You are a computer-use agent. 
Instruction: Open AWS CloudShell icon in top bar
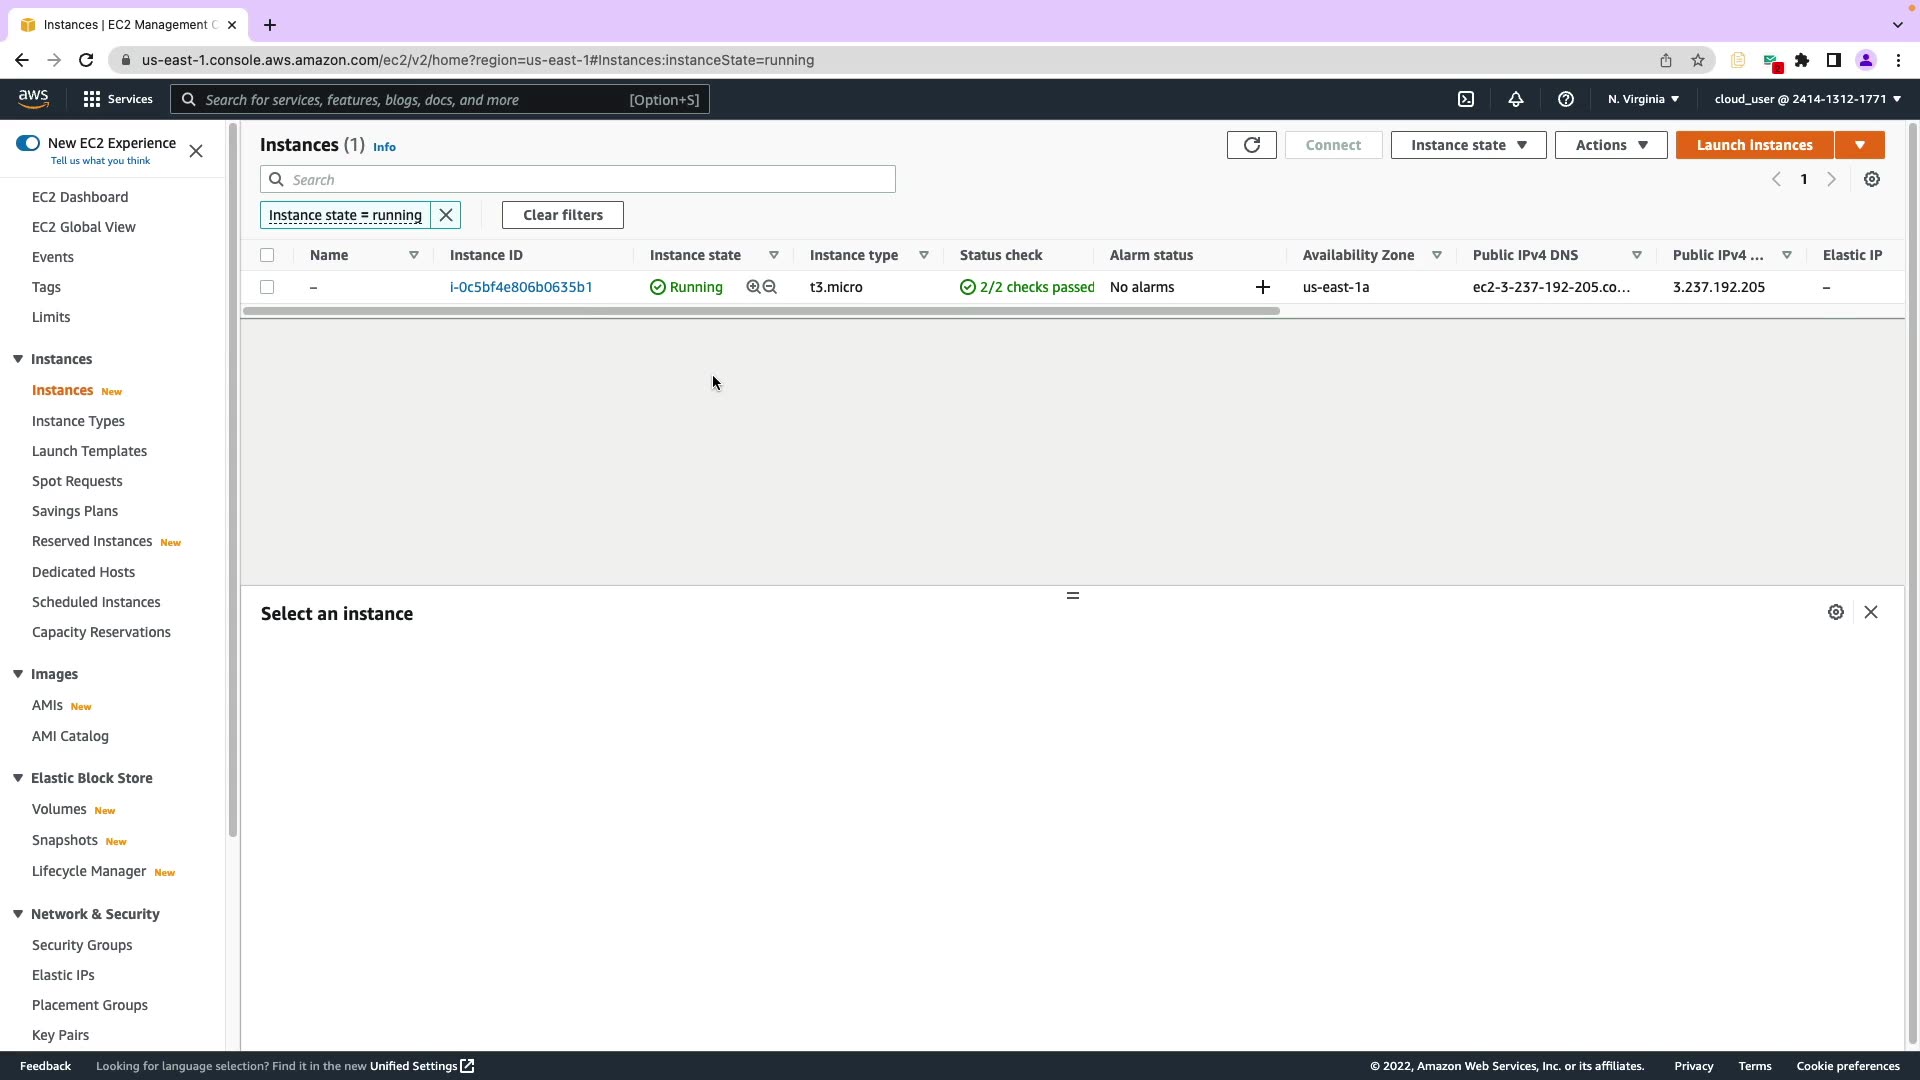pos(1466,99)
